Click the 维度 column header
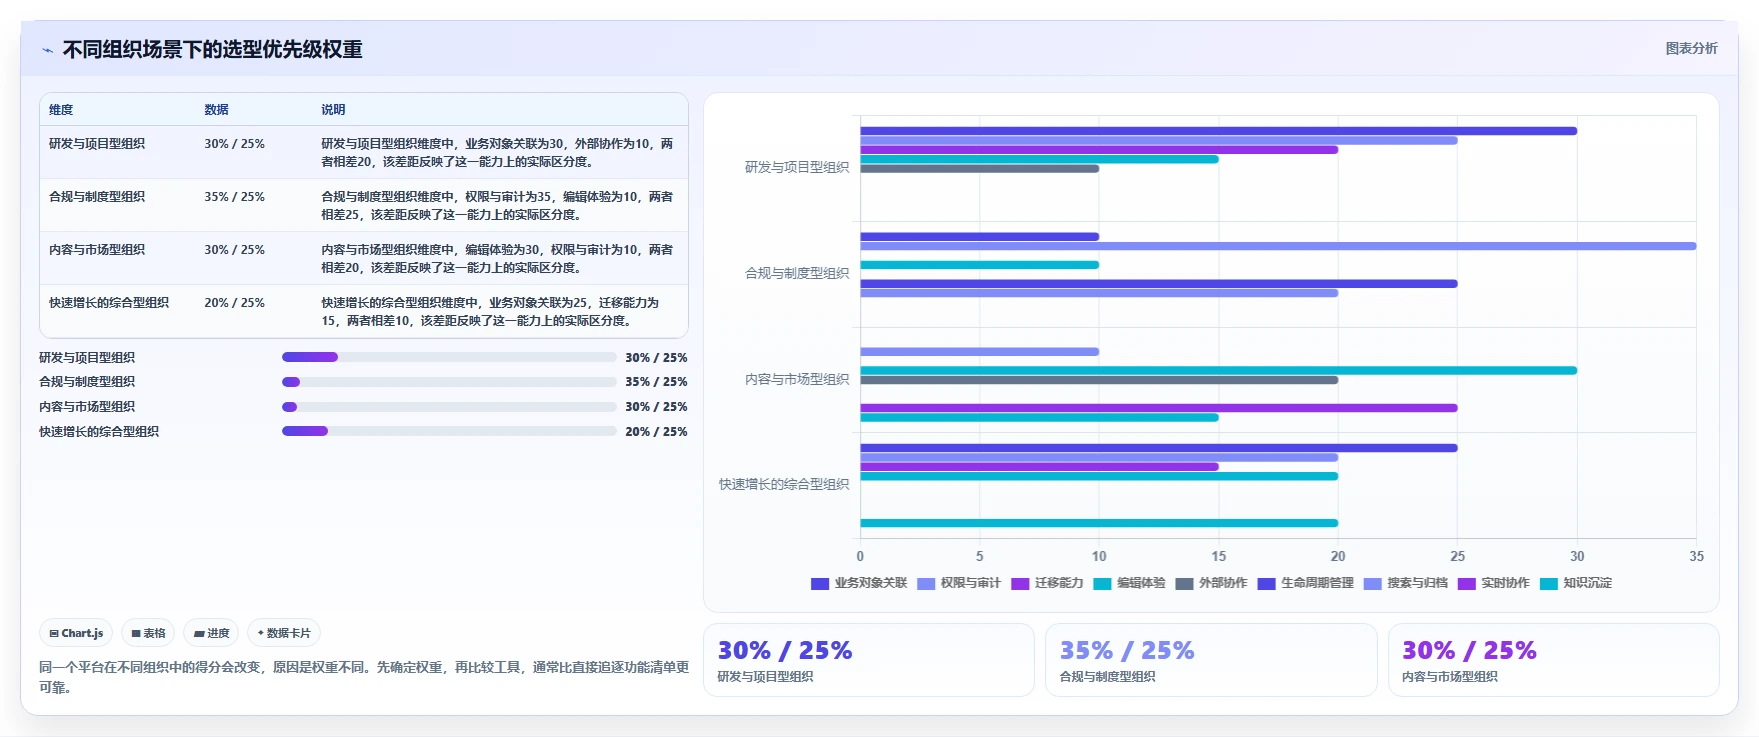This screenshot has width=1759, height=737. (61, 110)
